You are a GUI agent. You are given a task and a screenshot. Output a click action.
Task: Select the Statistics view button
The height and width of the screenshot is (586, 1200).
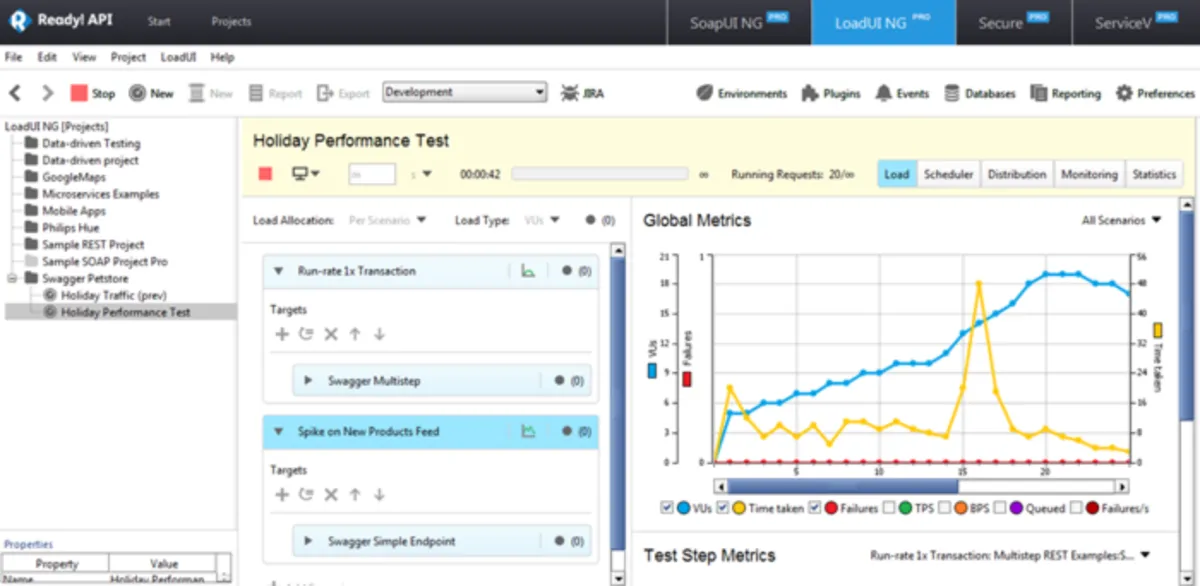pyautogui.click(x=1154, y=174)
